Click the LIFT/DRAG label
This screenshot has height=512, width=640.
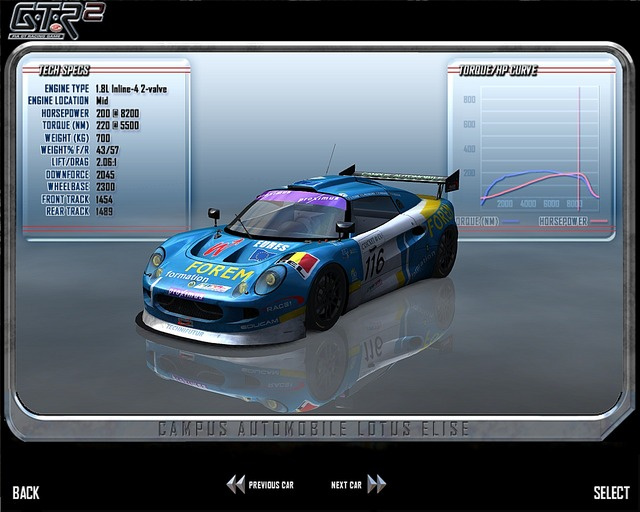(70, 162)
